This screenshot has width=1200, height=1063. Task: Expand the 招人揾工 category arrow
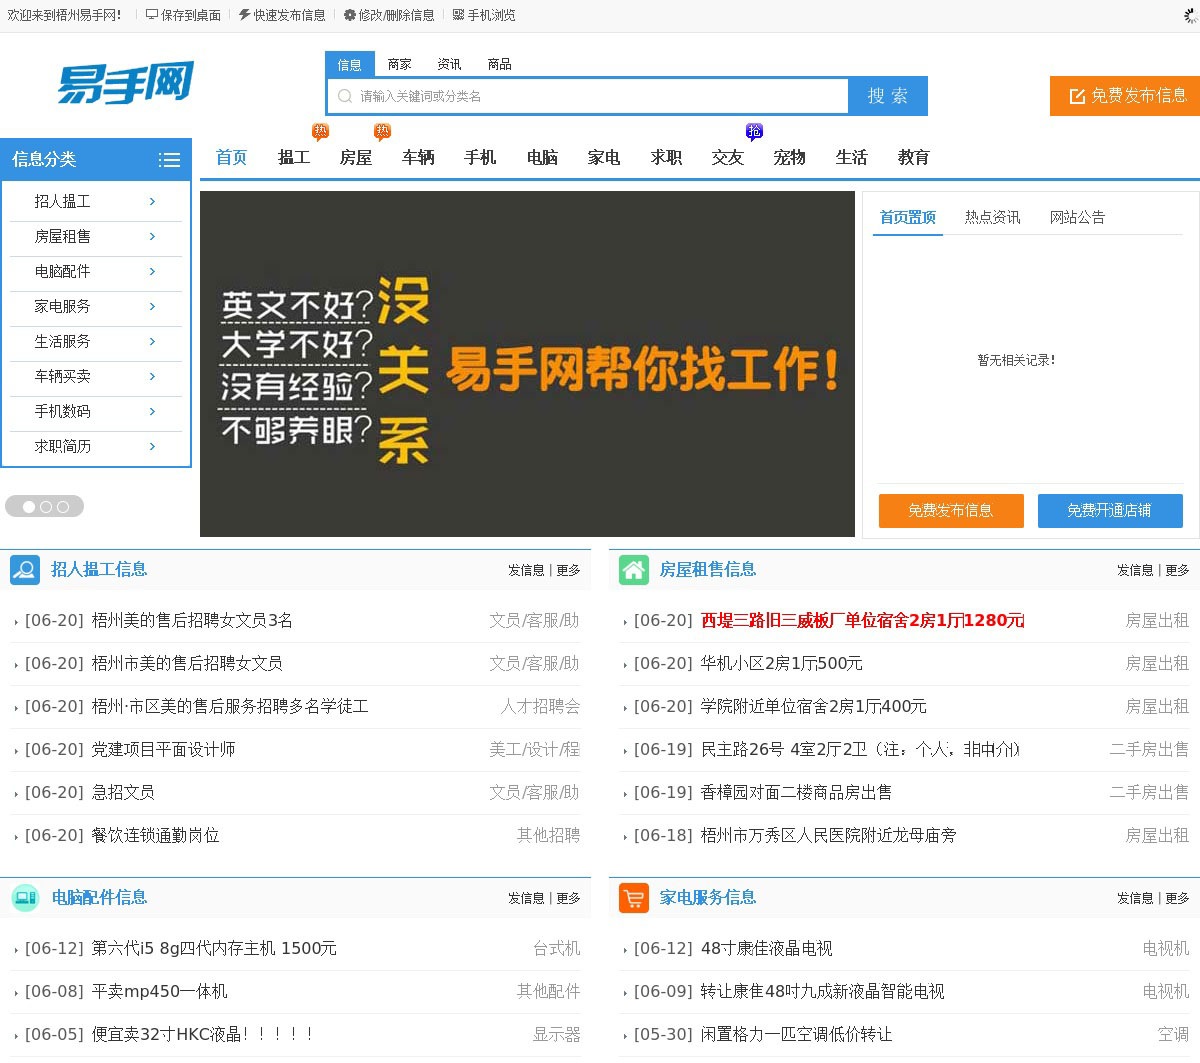click(x=152, y=202)
